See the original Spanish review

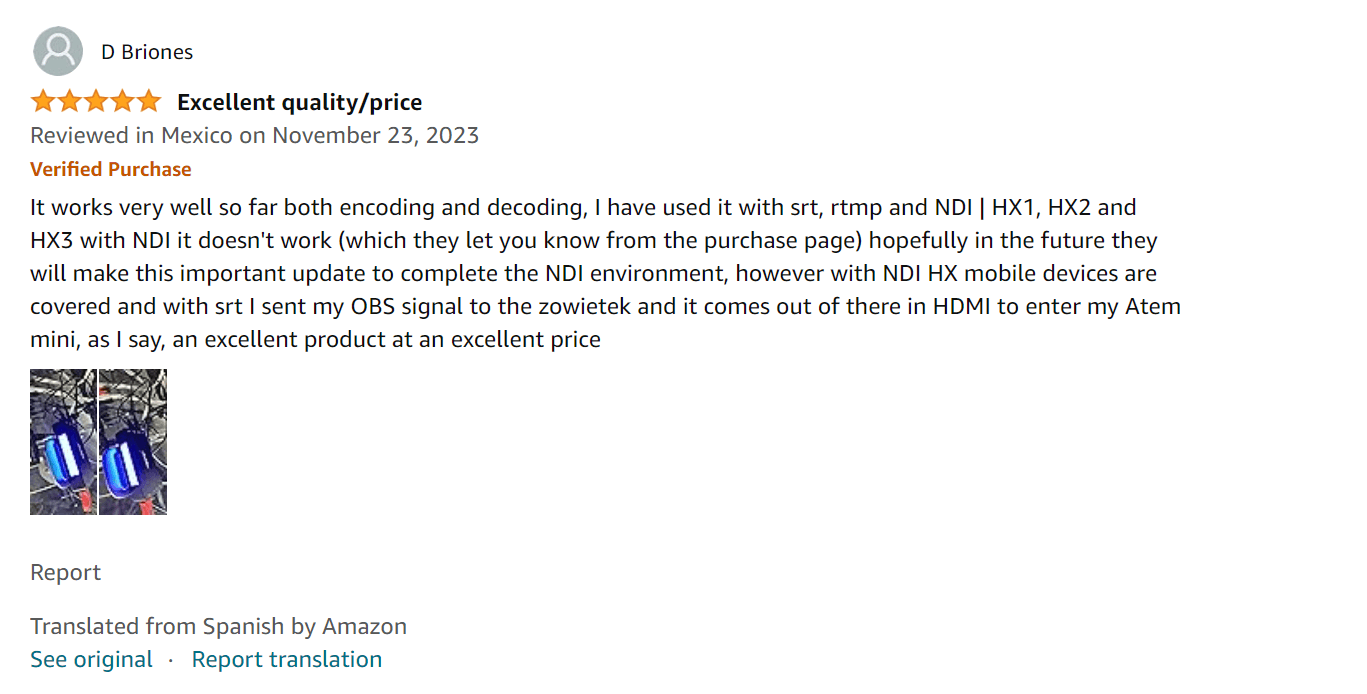[x=91, y=660]
